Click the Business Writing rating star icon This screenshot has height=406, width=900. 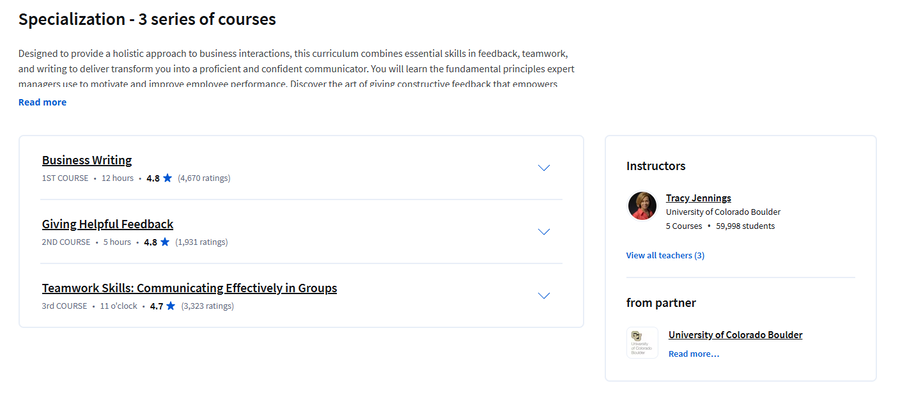click(168, 178)
